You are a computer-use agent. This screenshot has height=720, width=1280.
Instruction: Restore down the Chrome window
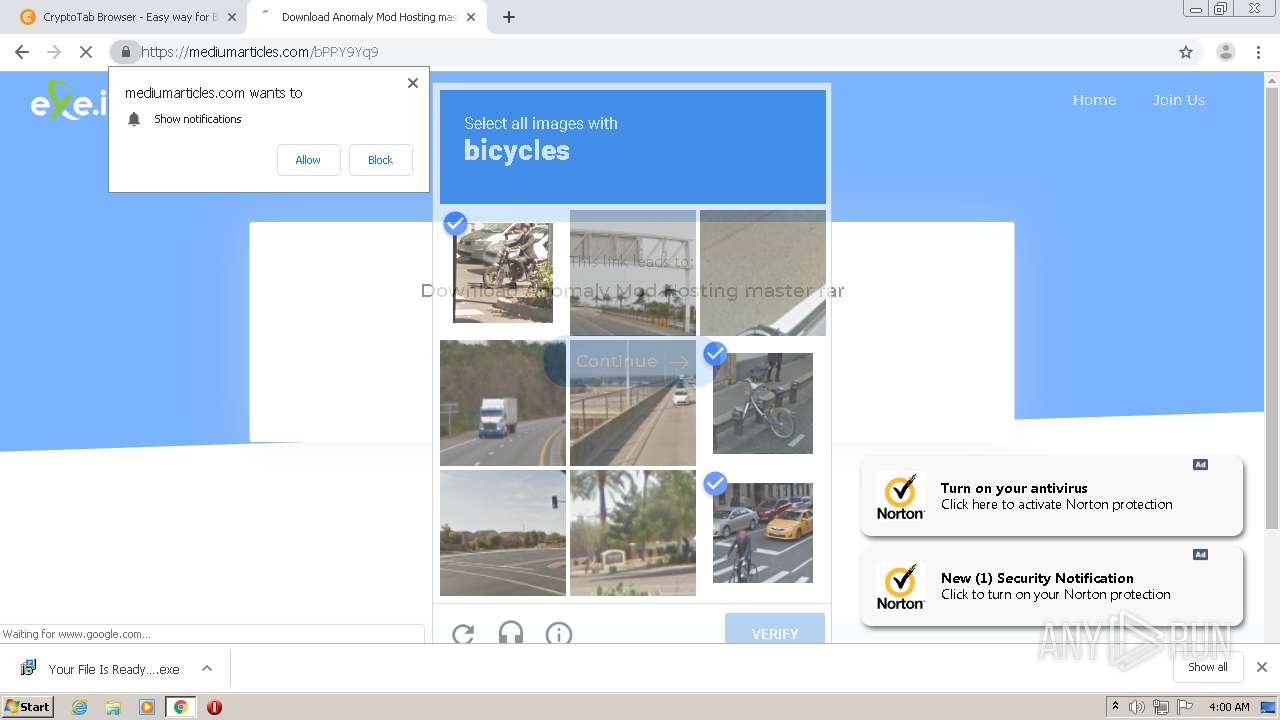1221,9
